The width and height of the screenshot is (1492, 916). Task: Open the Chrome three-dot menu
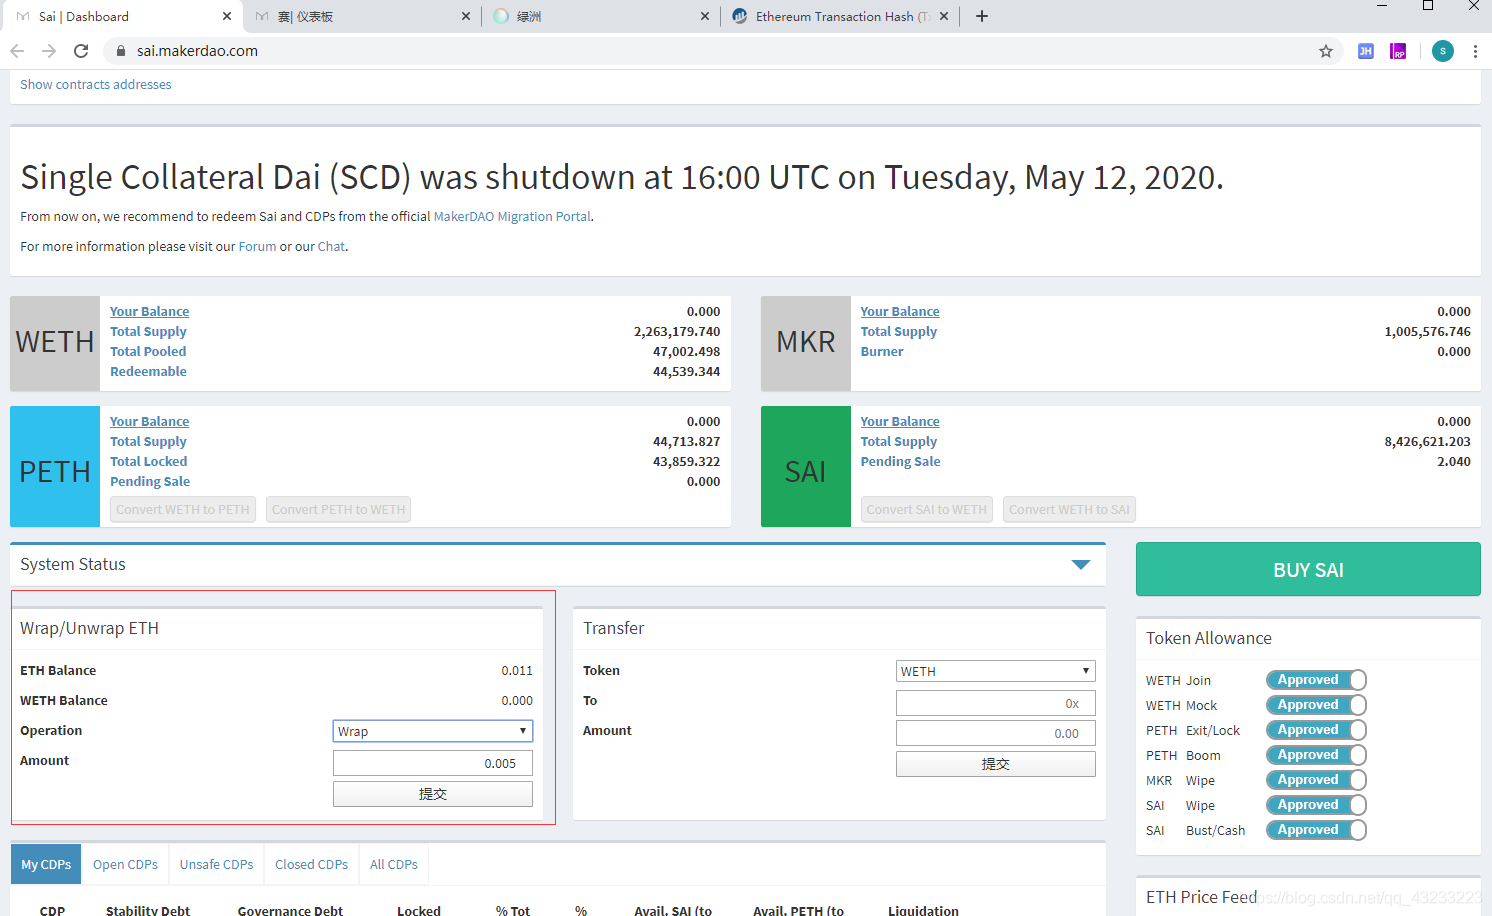click(x=1475, y=51)
